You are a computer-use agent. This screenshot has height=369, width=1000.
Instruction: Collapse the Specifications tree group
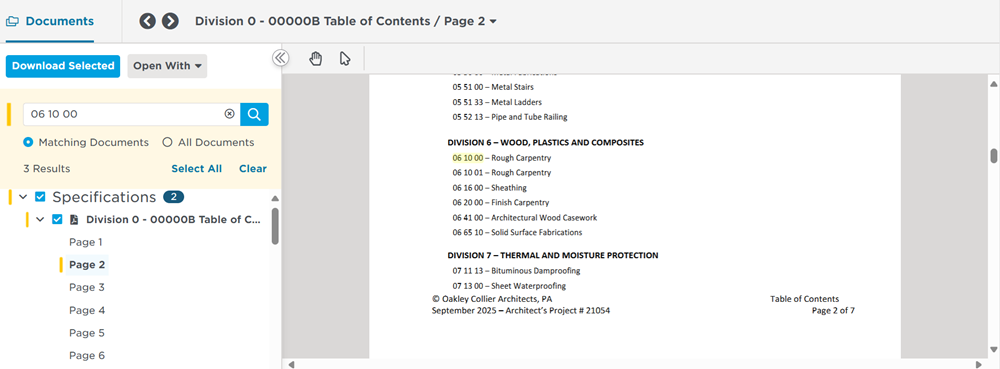pyautogui.click(x=24, y=197)
